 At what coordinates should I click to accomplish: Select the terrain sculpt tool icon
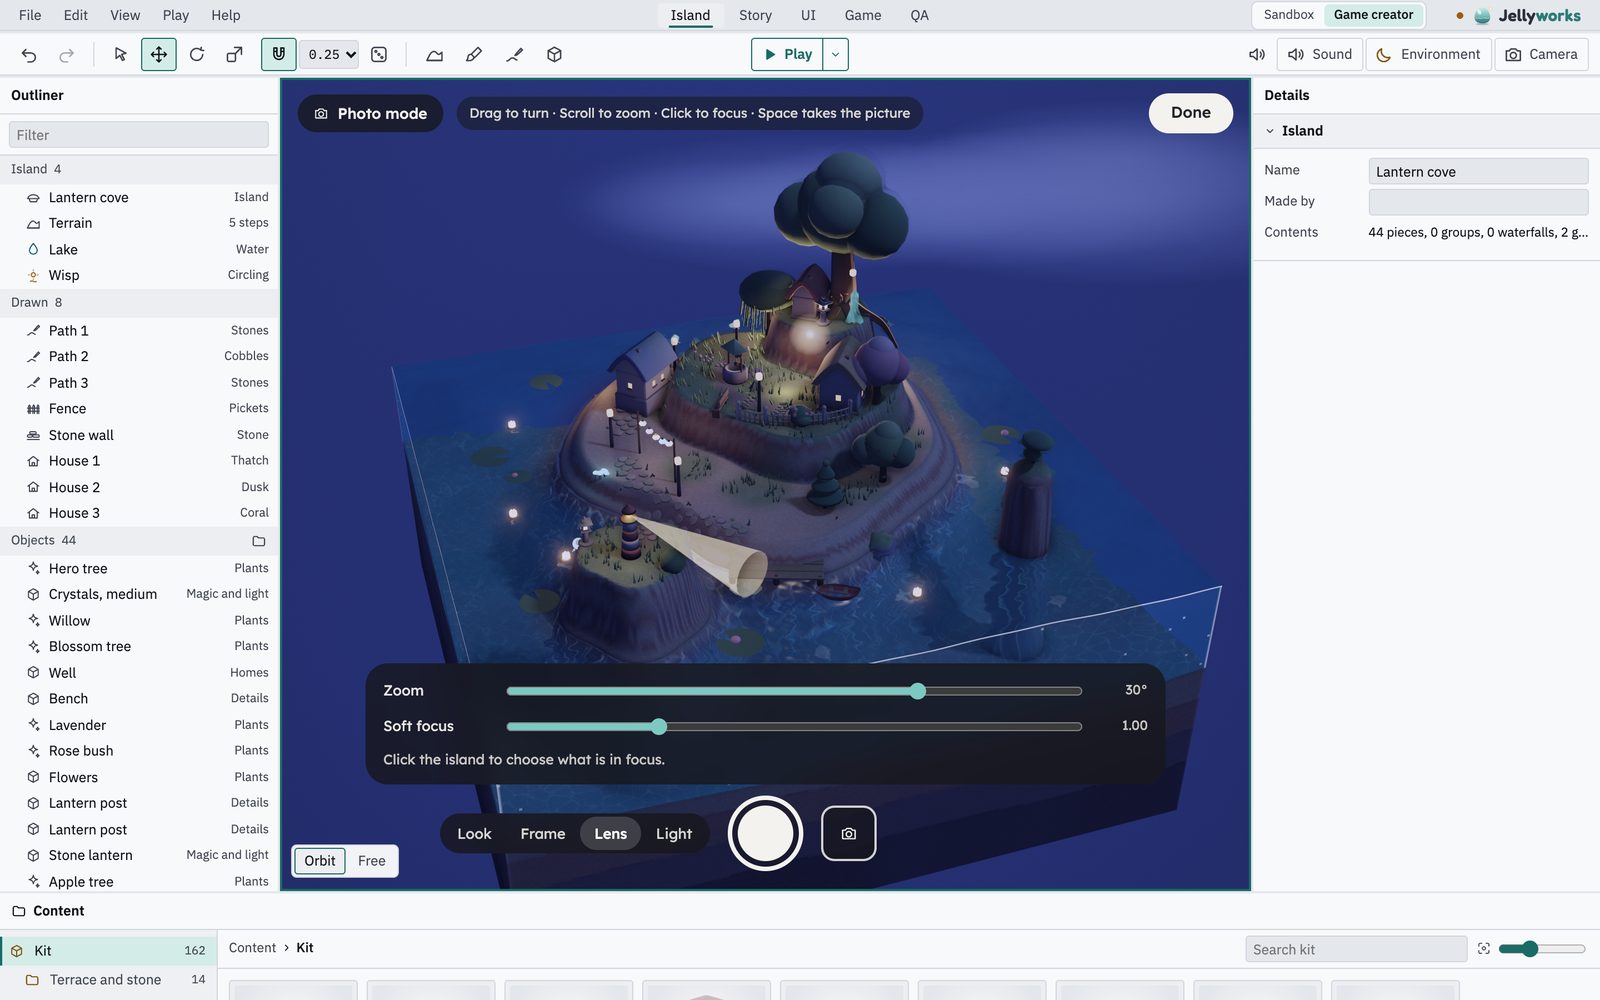coord(435,55)
